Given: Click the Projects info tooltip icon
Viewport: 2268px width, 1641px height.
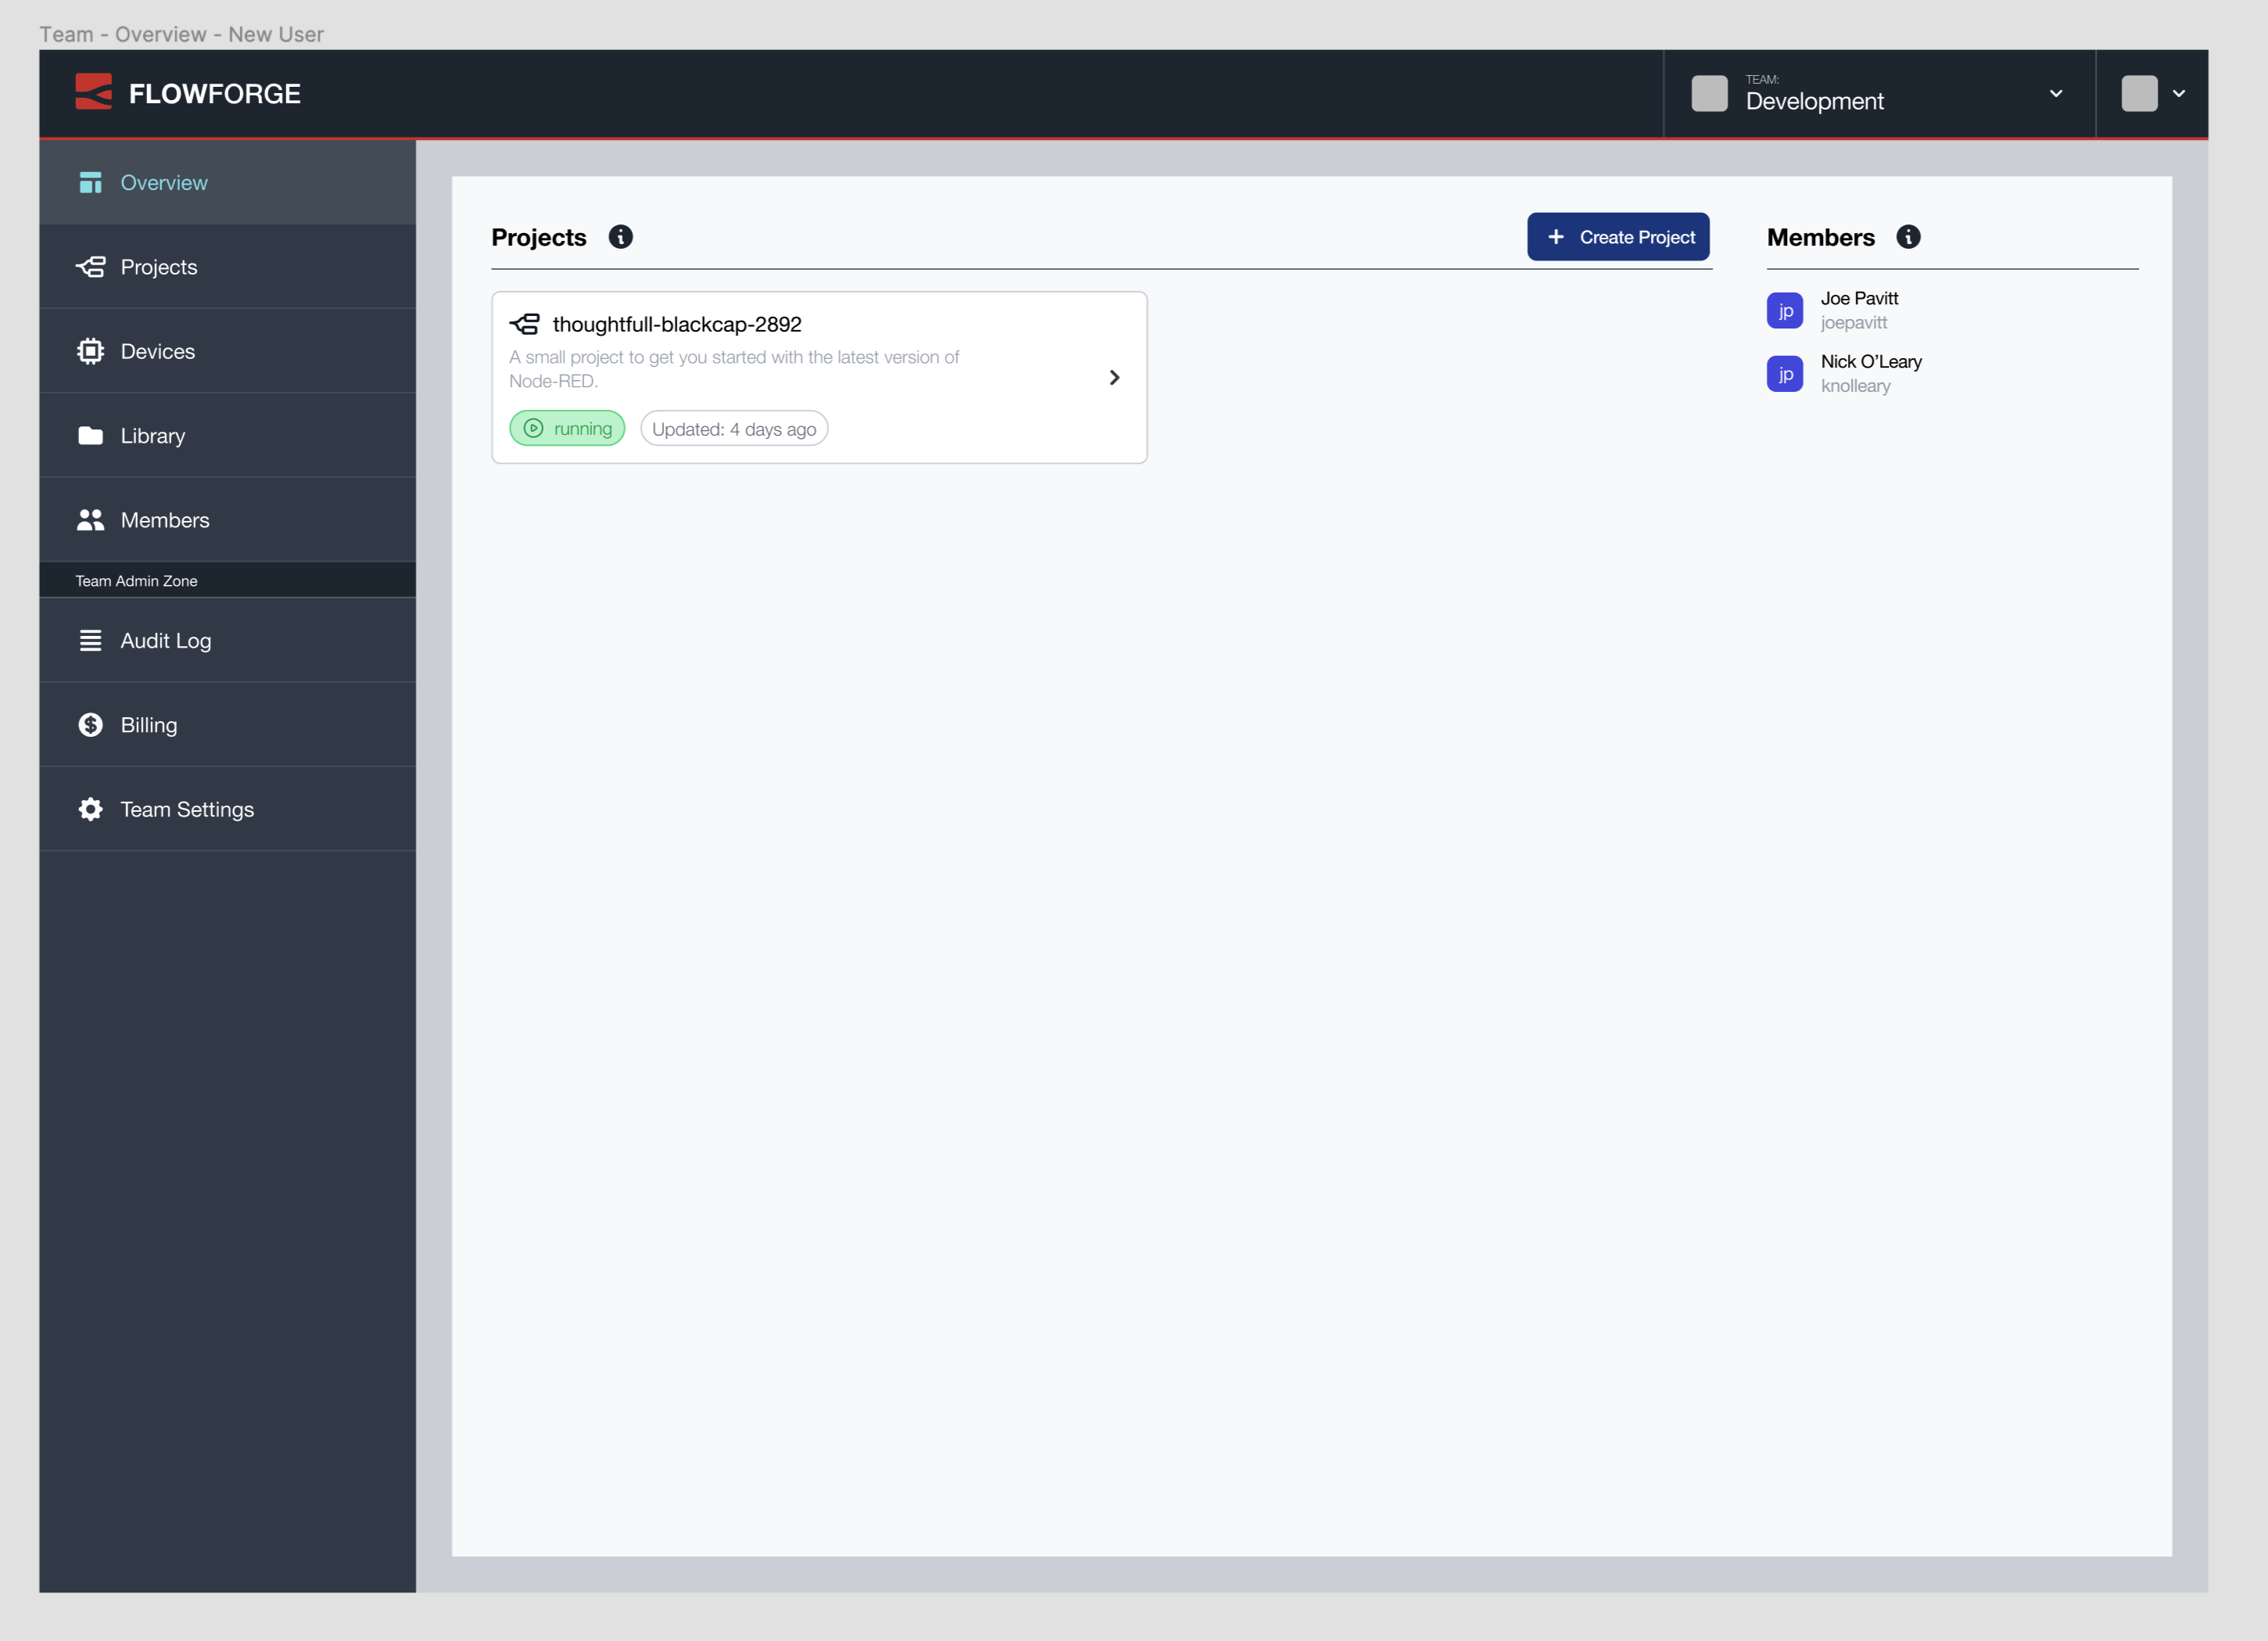Looking at the screenshot, I should coord(621,237).
